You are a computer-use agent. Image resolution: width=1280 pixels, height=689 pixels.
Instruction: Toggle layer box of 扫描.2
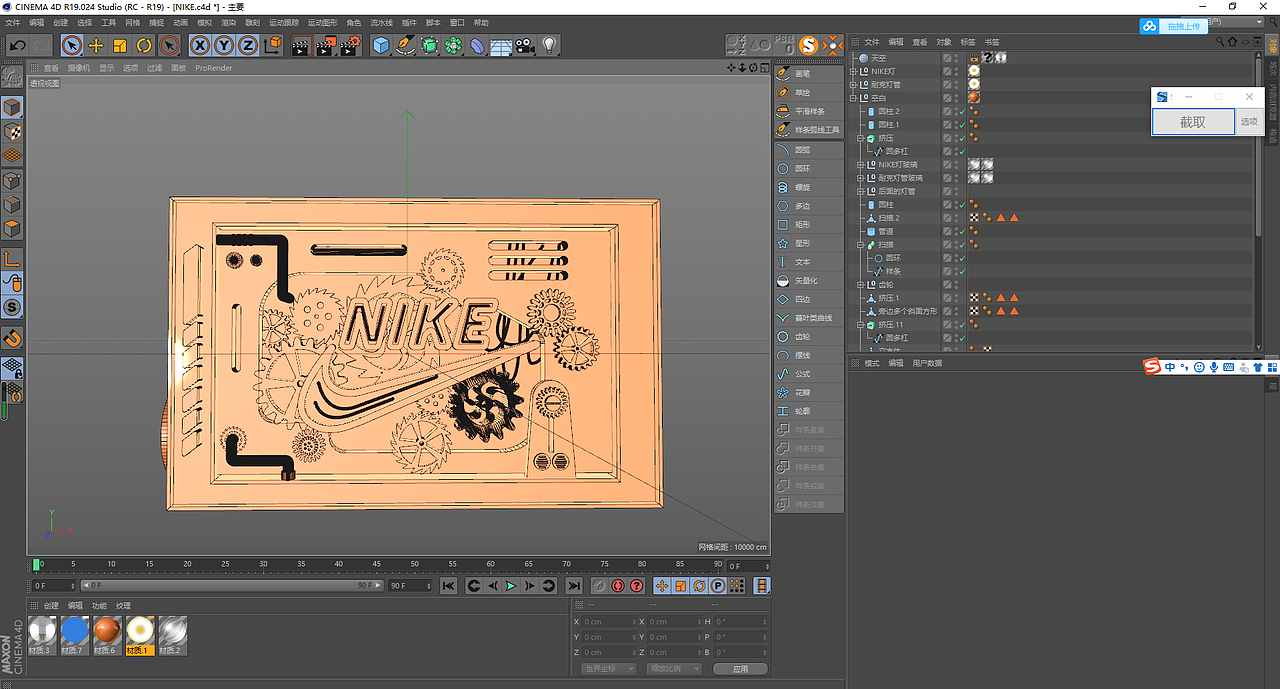[947, 218]
